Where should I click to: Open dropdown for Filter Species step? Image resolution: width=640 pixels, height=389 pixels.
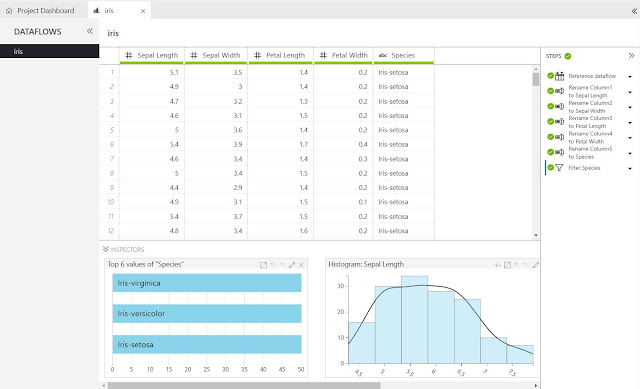point(630,168)
